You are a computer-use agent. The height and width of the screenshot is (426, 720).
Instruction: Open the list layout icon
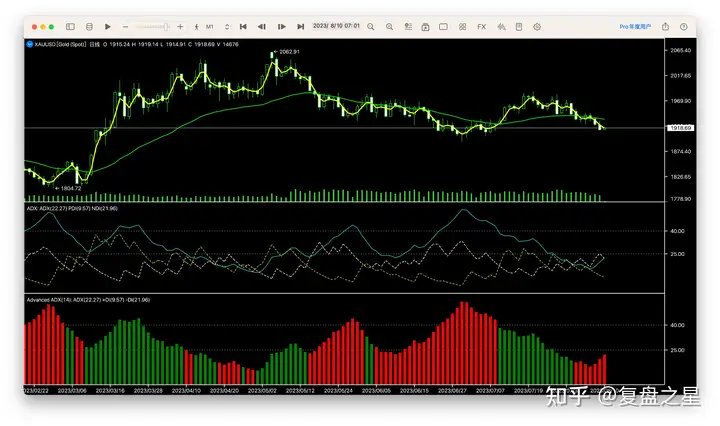pos(408,27)
